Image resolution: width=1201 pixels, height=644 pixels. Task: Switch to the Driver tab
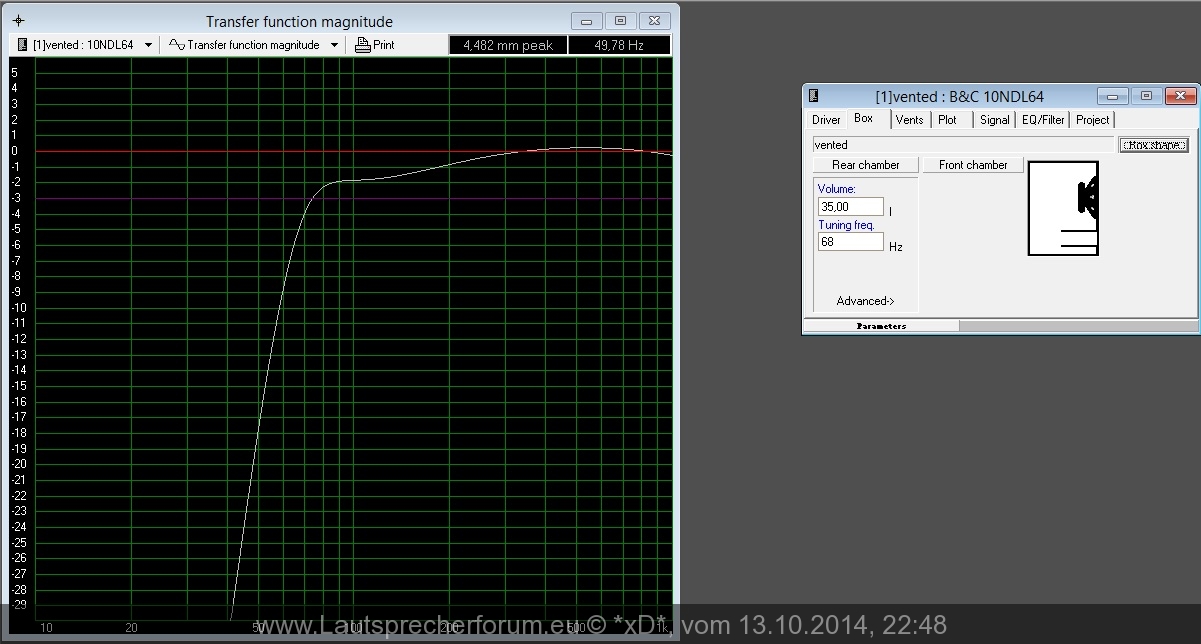(826, 120)
